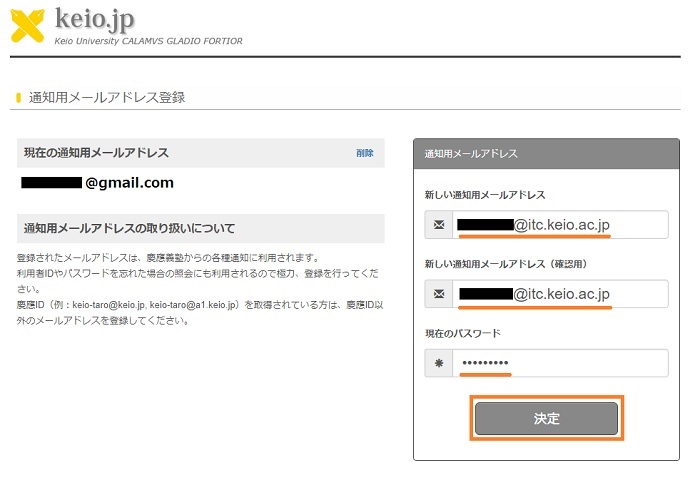Click the current @gmail.com address text
The height and width of the screenshot is (485, 700).
(129, 182)
